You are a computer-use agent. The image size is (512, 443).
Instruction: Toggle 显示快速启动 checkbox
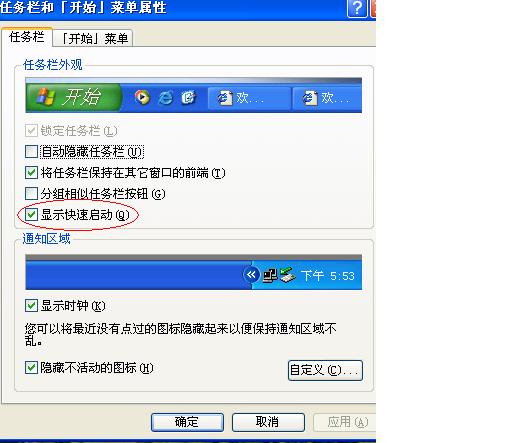(x=31, y=215)
